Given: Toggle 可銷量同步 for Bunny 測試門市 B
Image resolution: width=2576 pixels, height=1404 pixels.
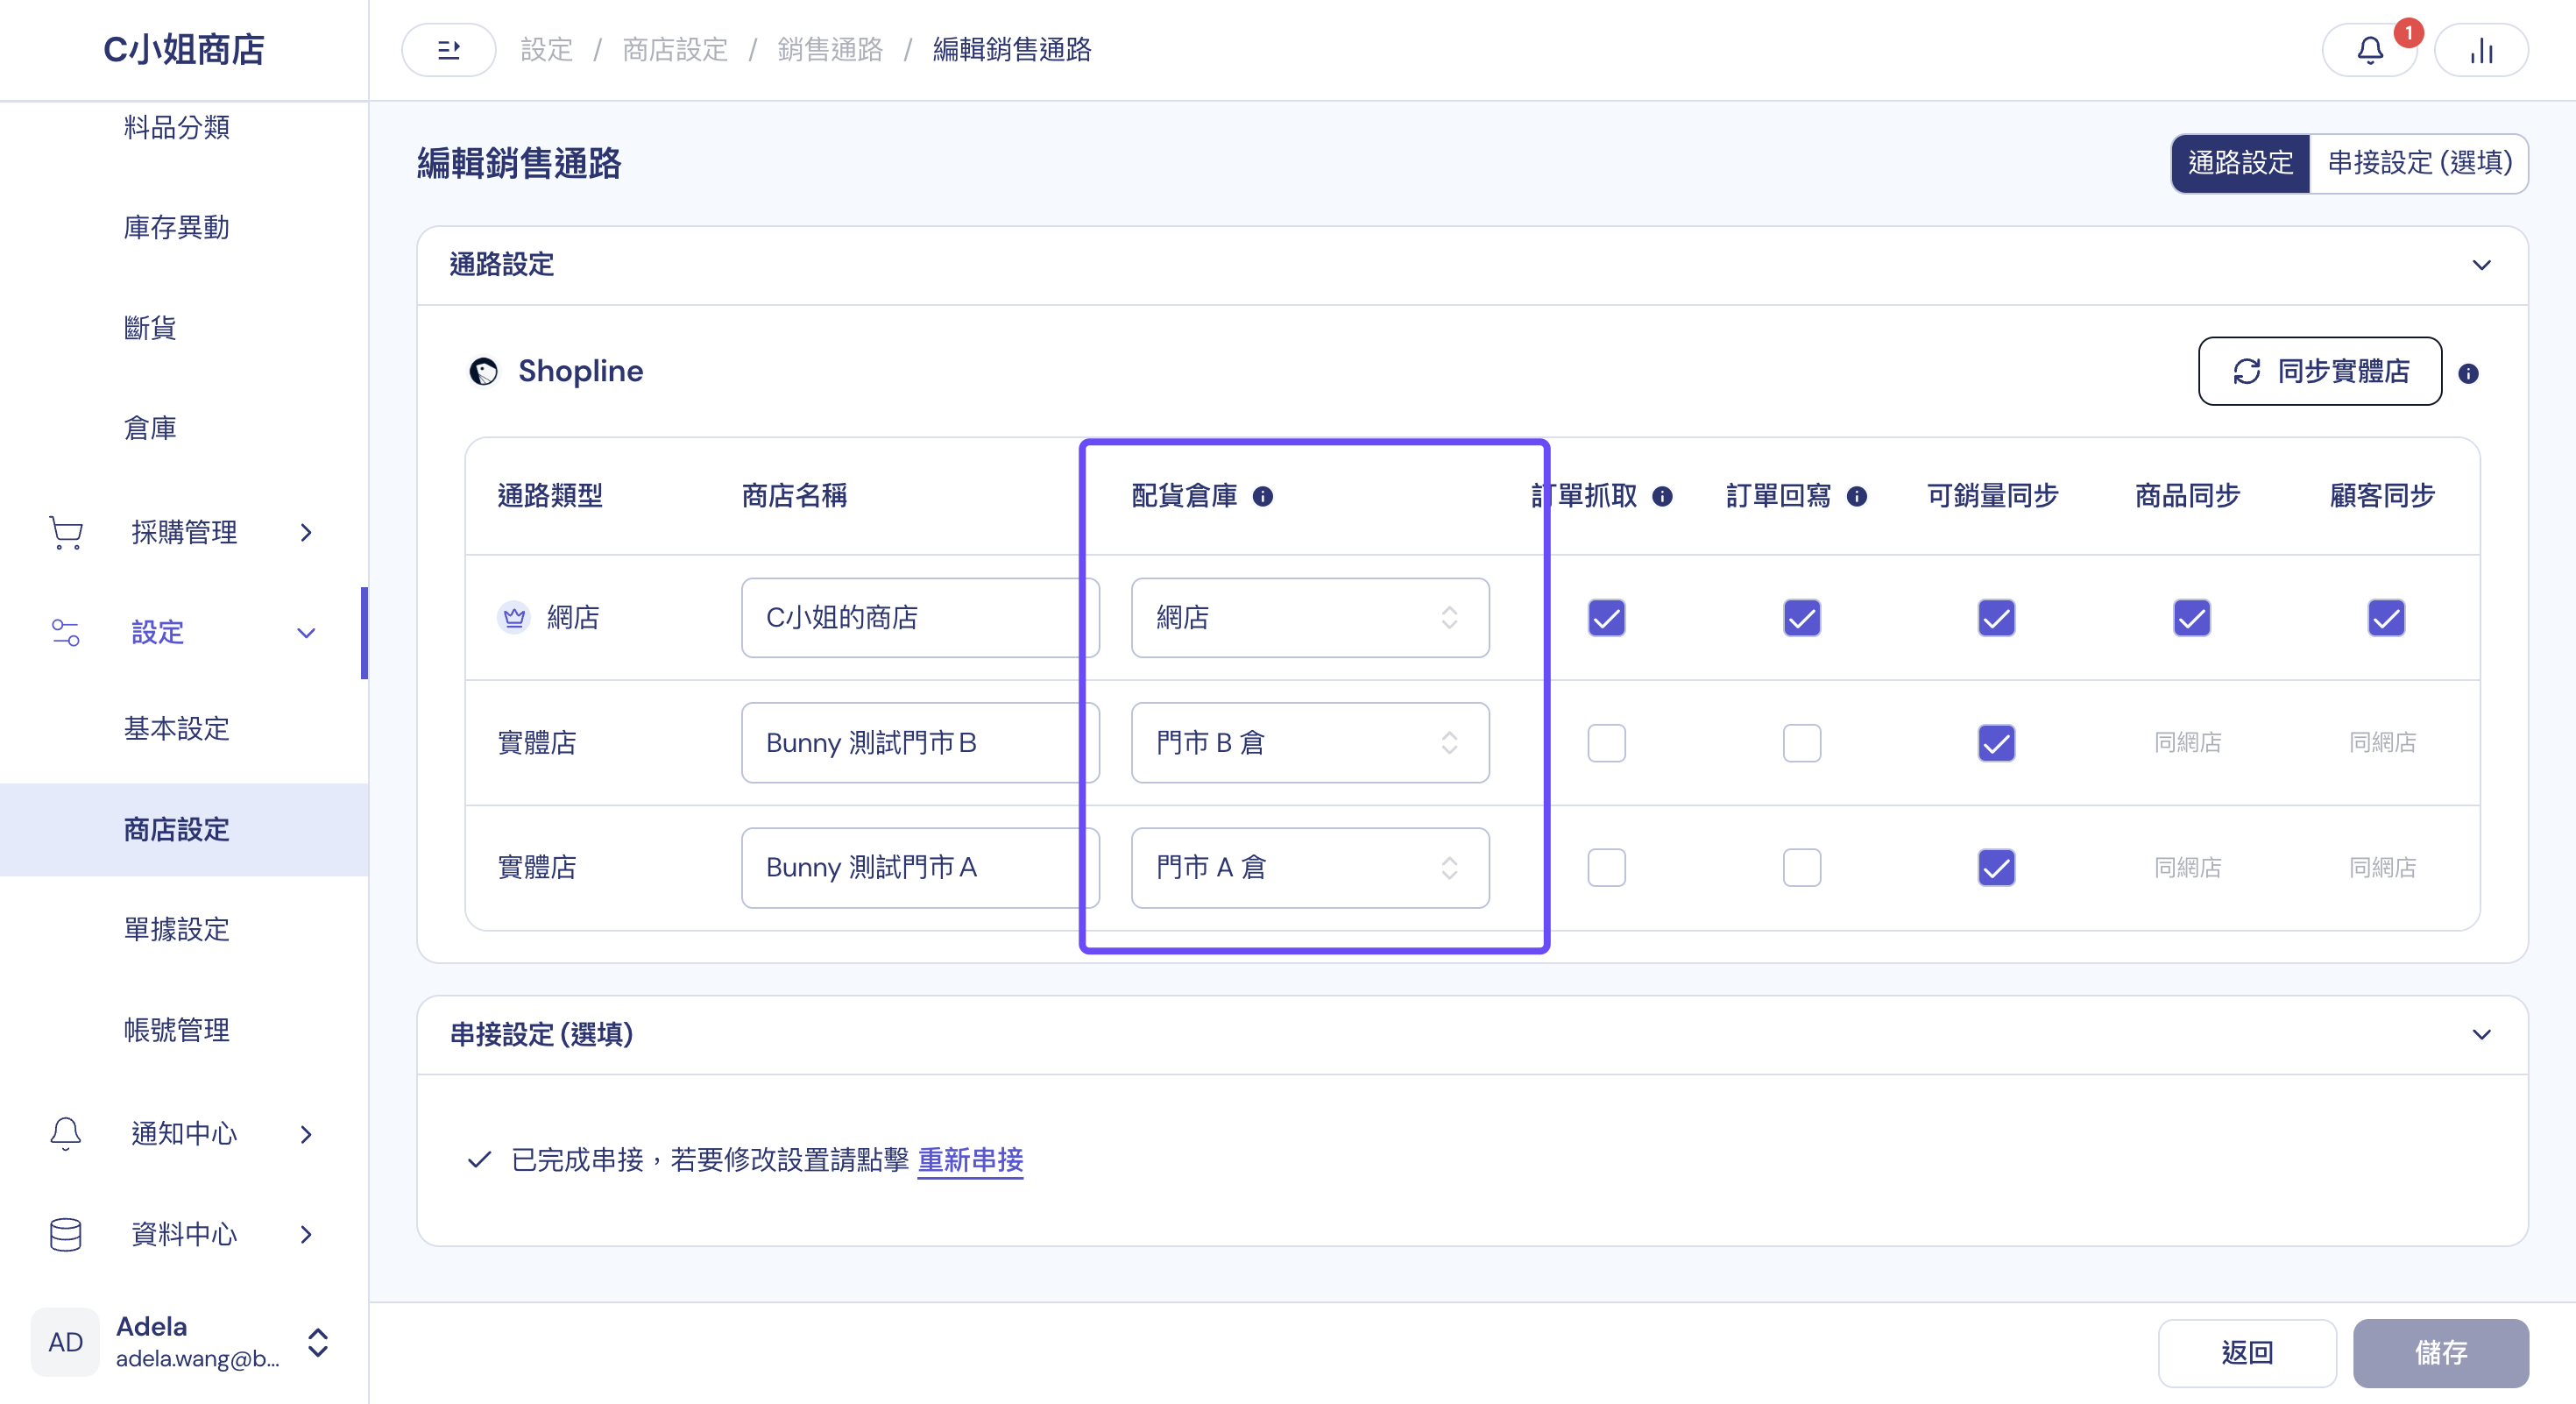Looking at the screenshot, I should pos(1997,743).
